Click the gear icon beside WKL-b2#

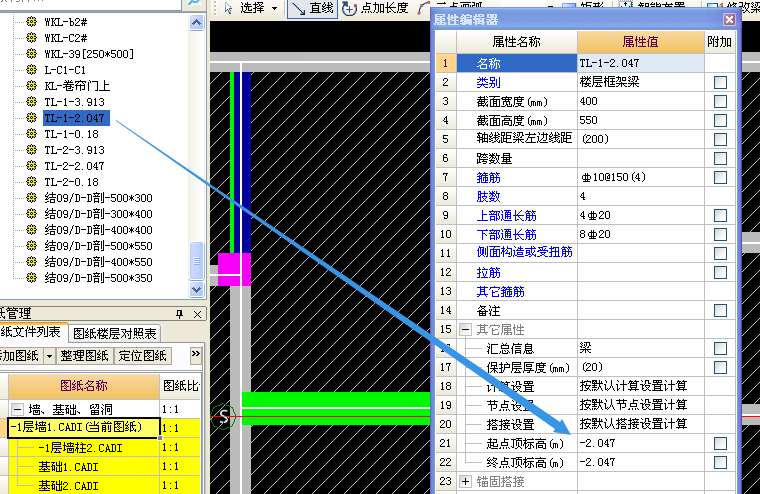click(32, 22)
